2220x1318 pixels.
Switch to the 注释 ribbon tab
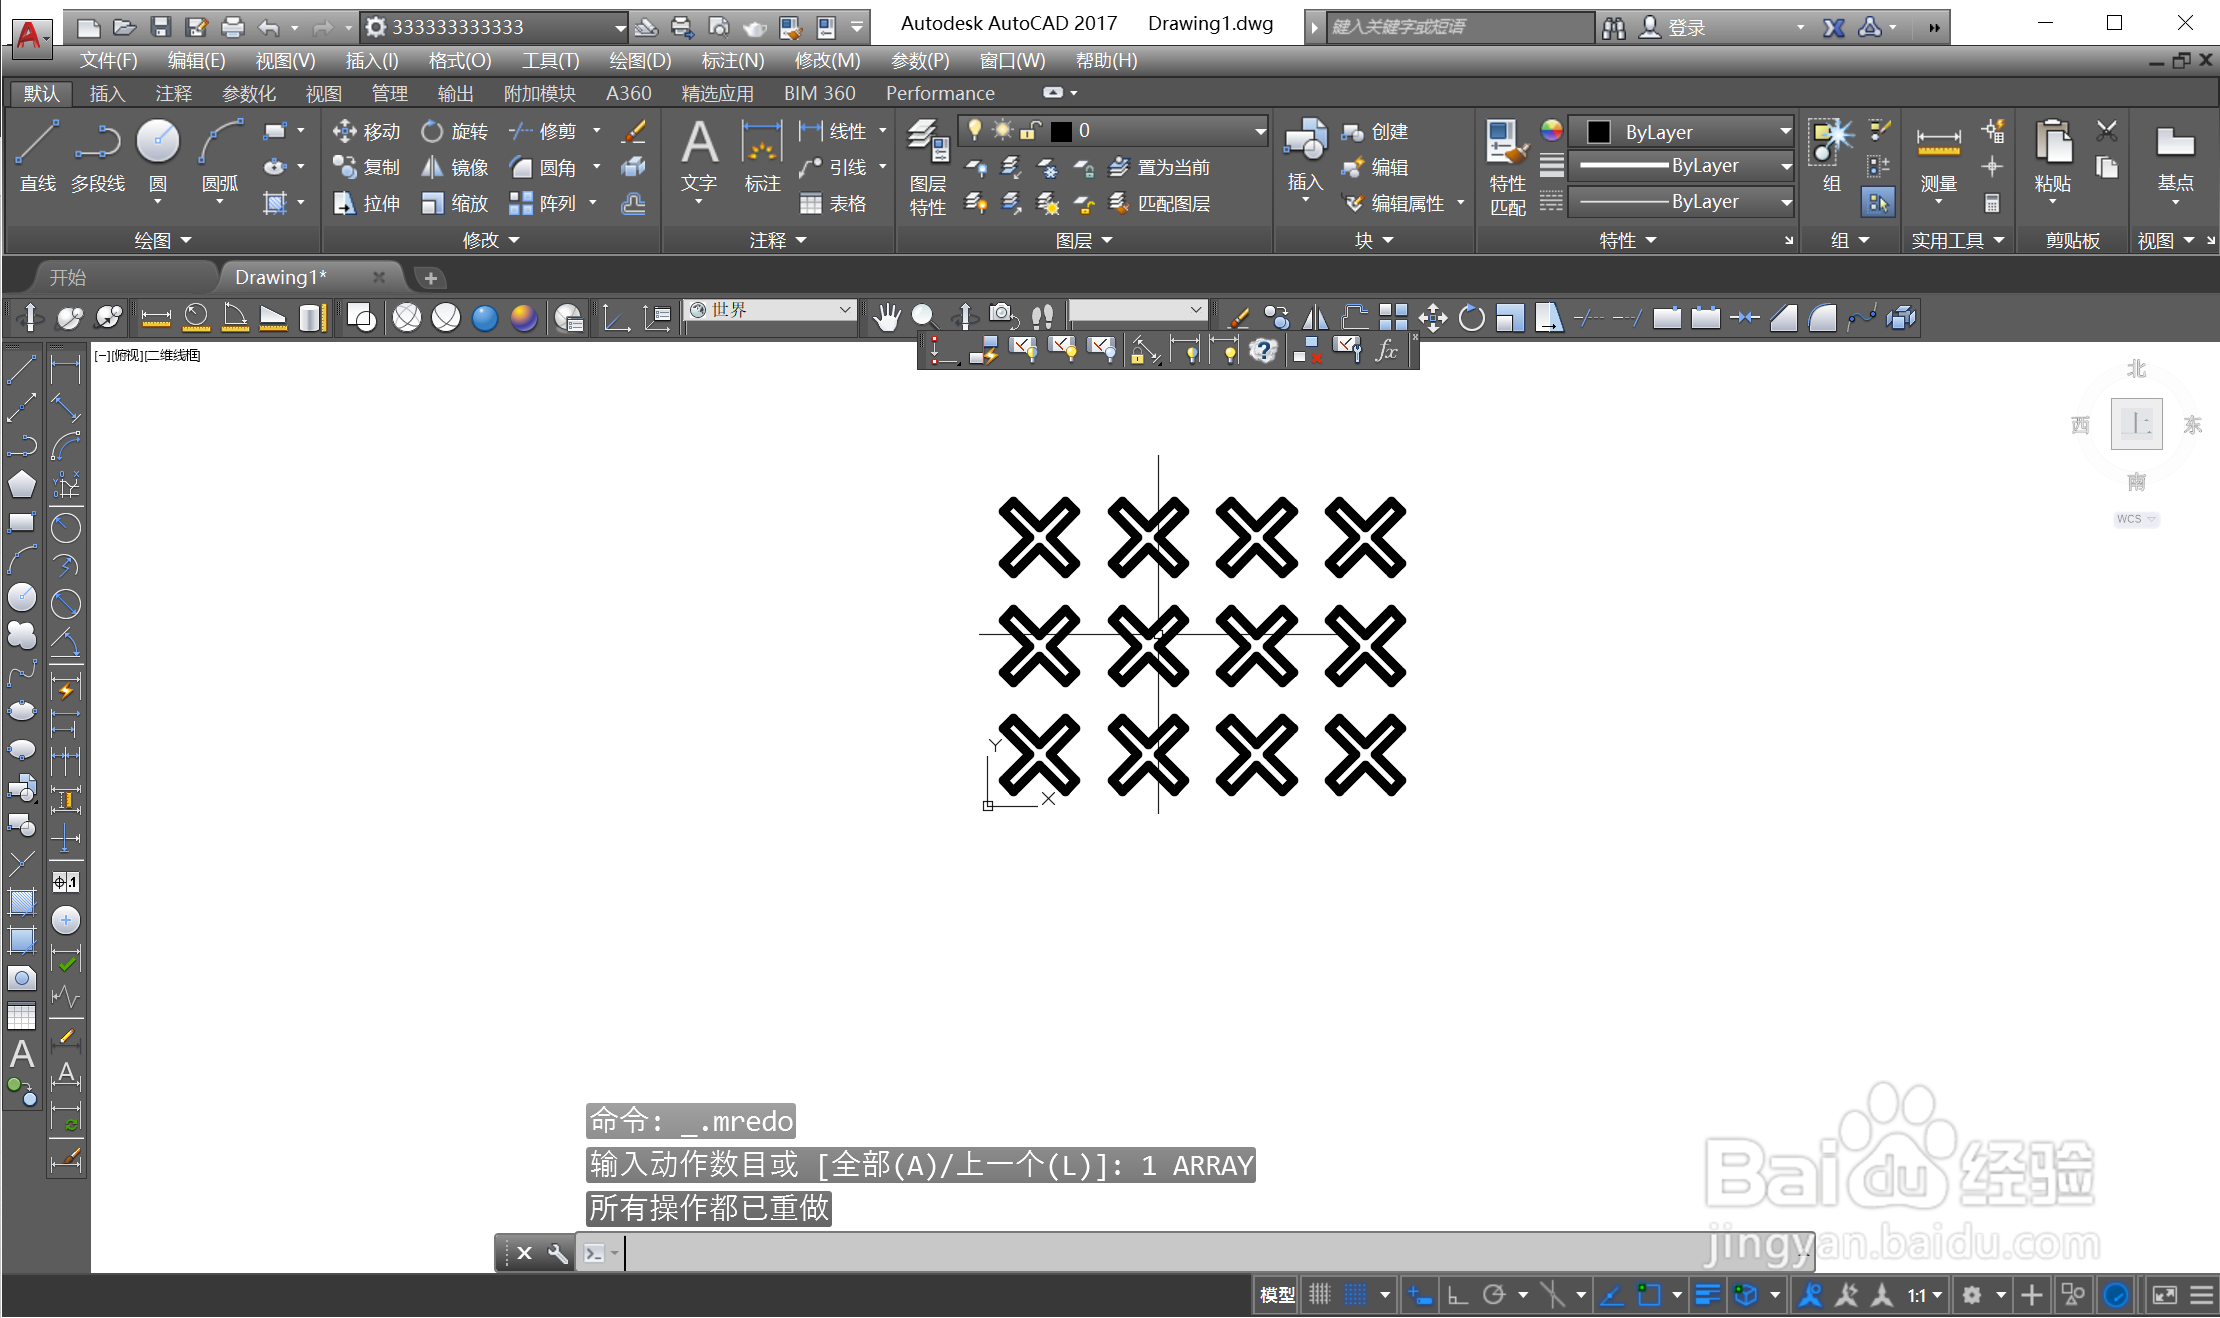click(x=173, y=93)
